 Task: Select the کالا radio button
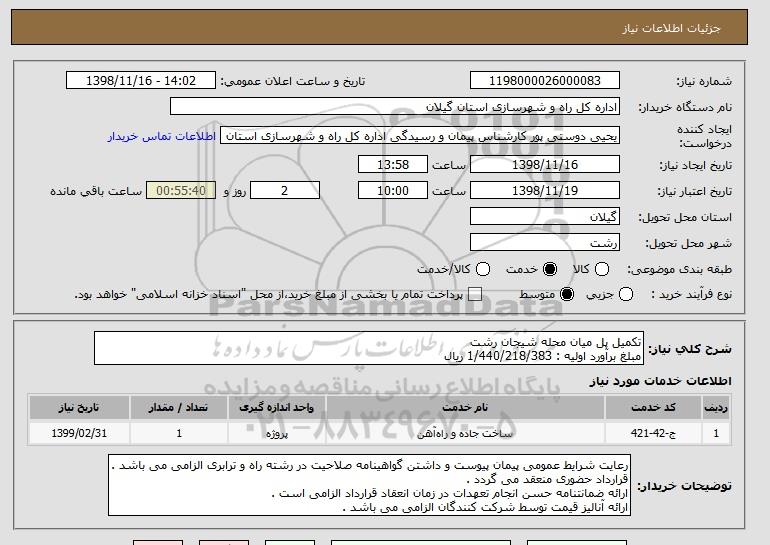click(x=602, y=269)
